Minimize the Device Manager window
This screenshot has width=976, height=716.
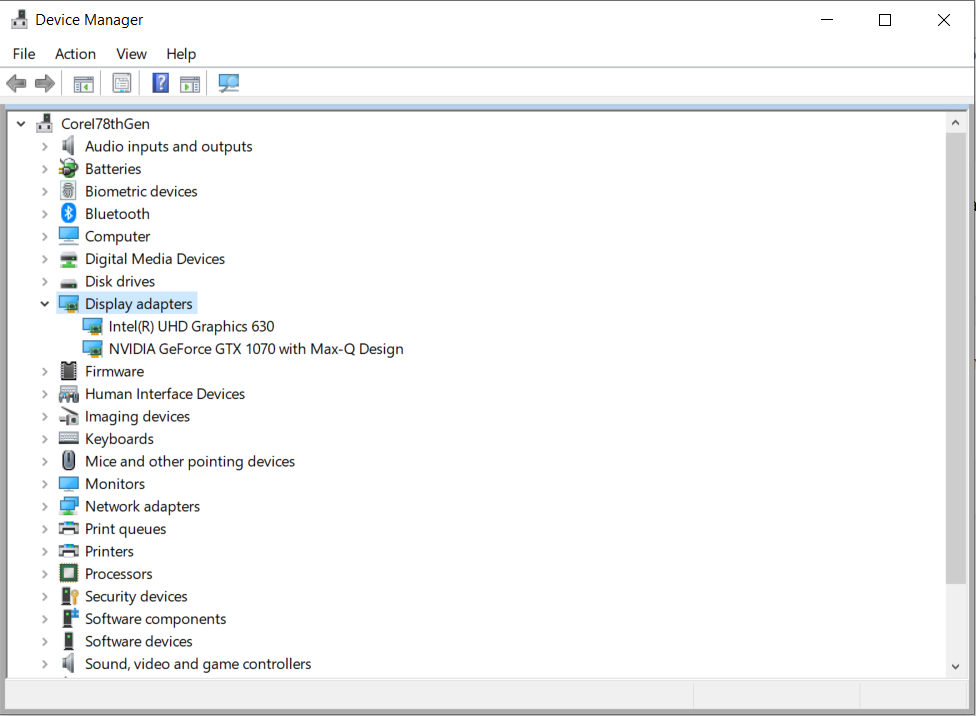827,20
